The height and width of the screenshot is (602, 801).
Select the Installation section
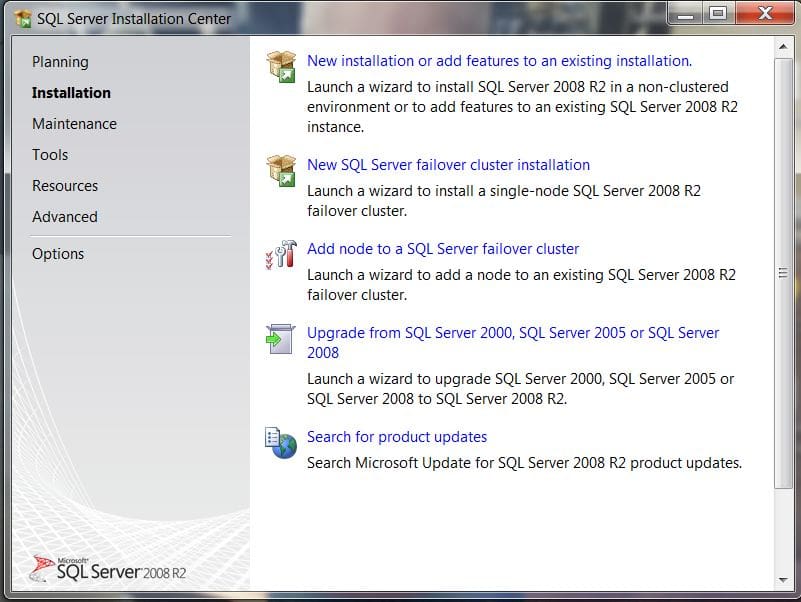click(x=71, y=92)
